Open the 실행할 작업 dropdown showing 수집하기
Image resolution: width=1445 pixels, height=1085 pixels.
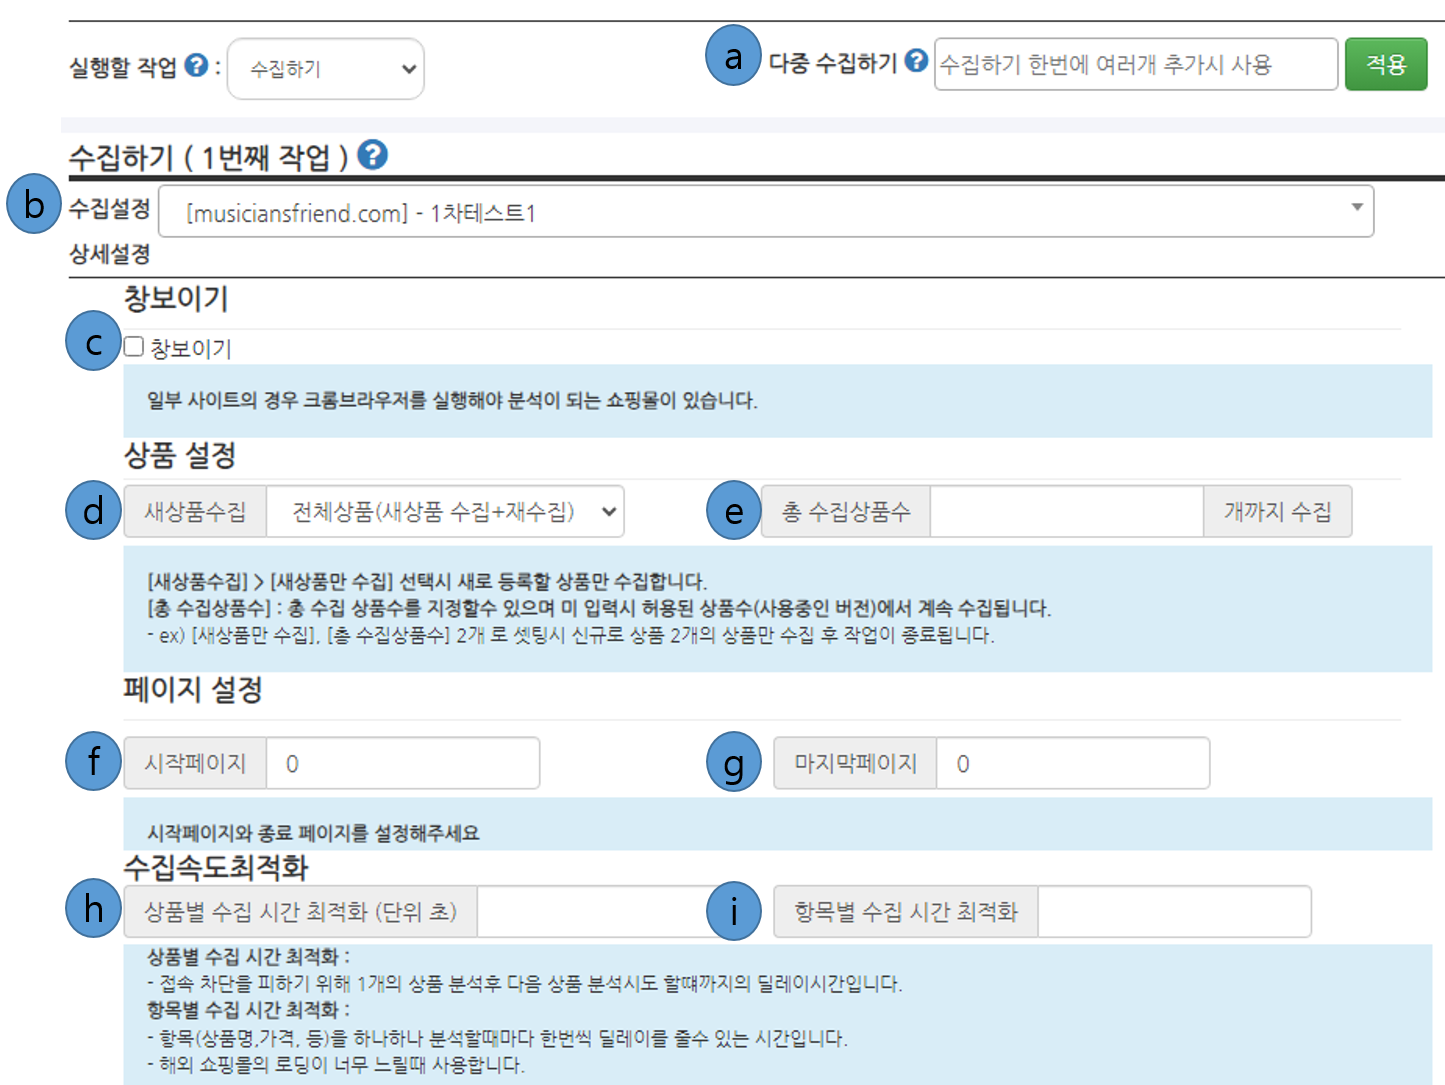326,69
